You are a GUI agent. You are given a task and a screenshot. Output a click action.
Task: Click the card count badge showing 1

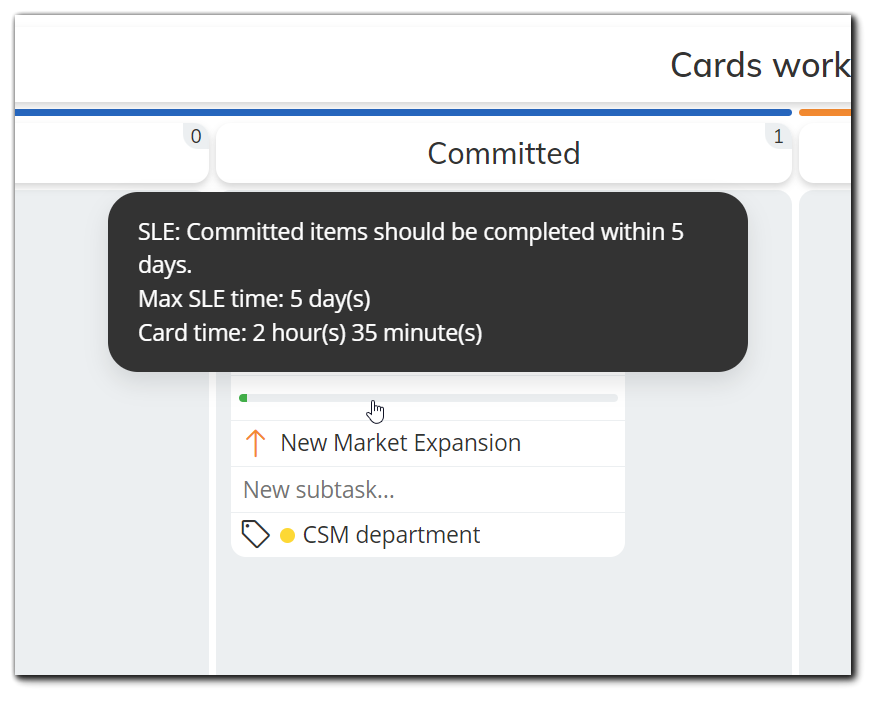(x=778, y=136)
